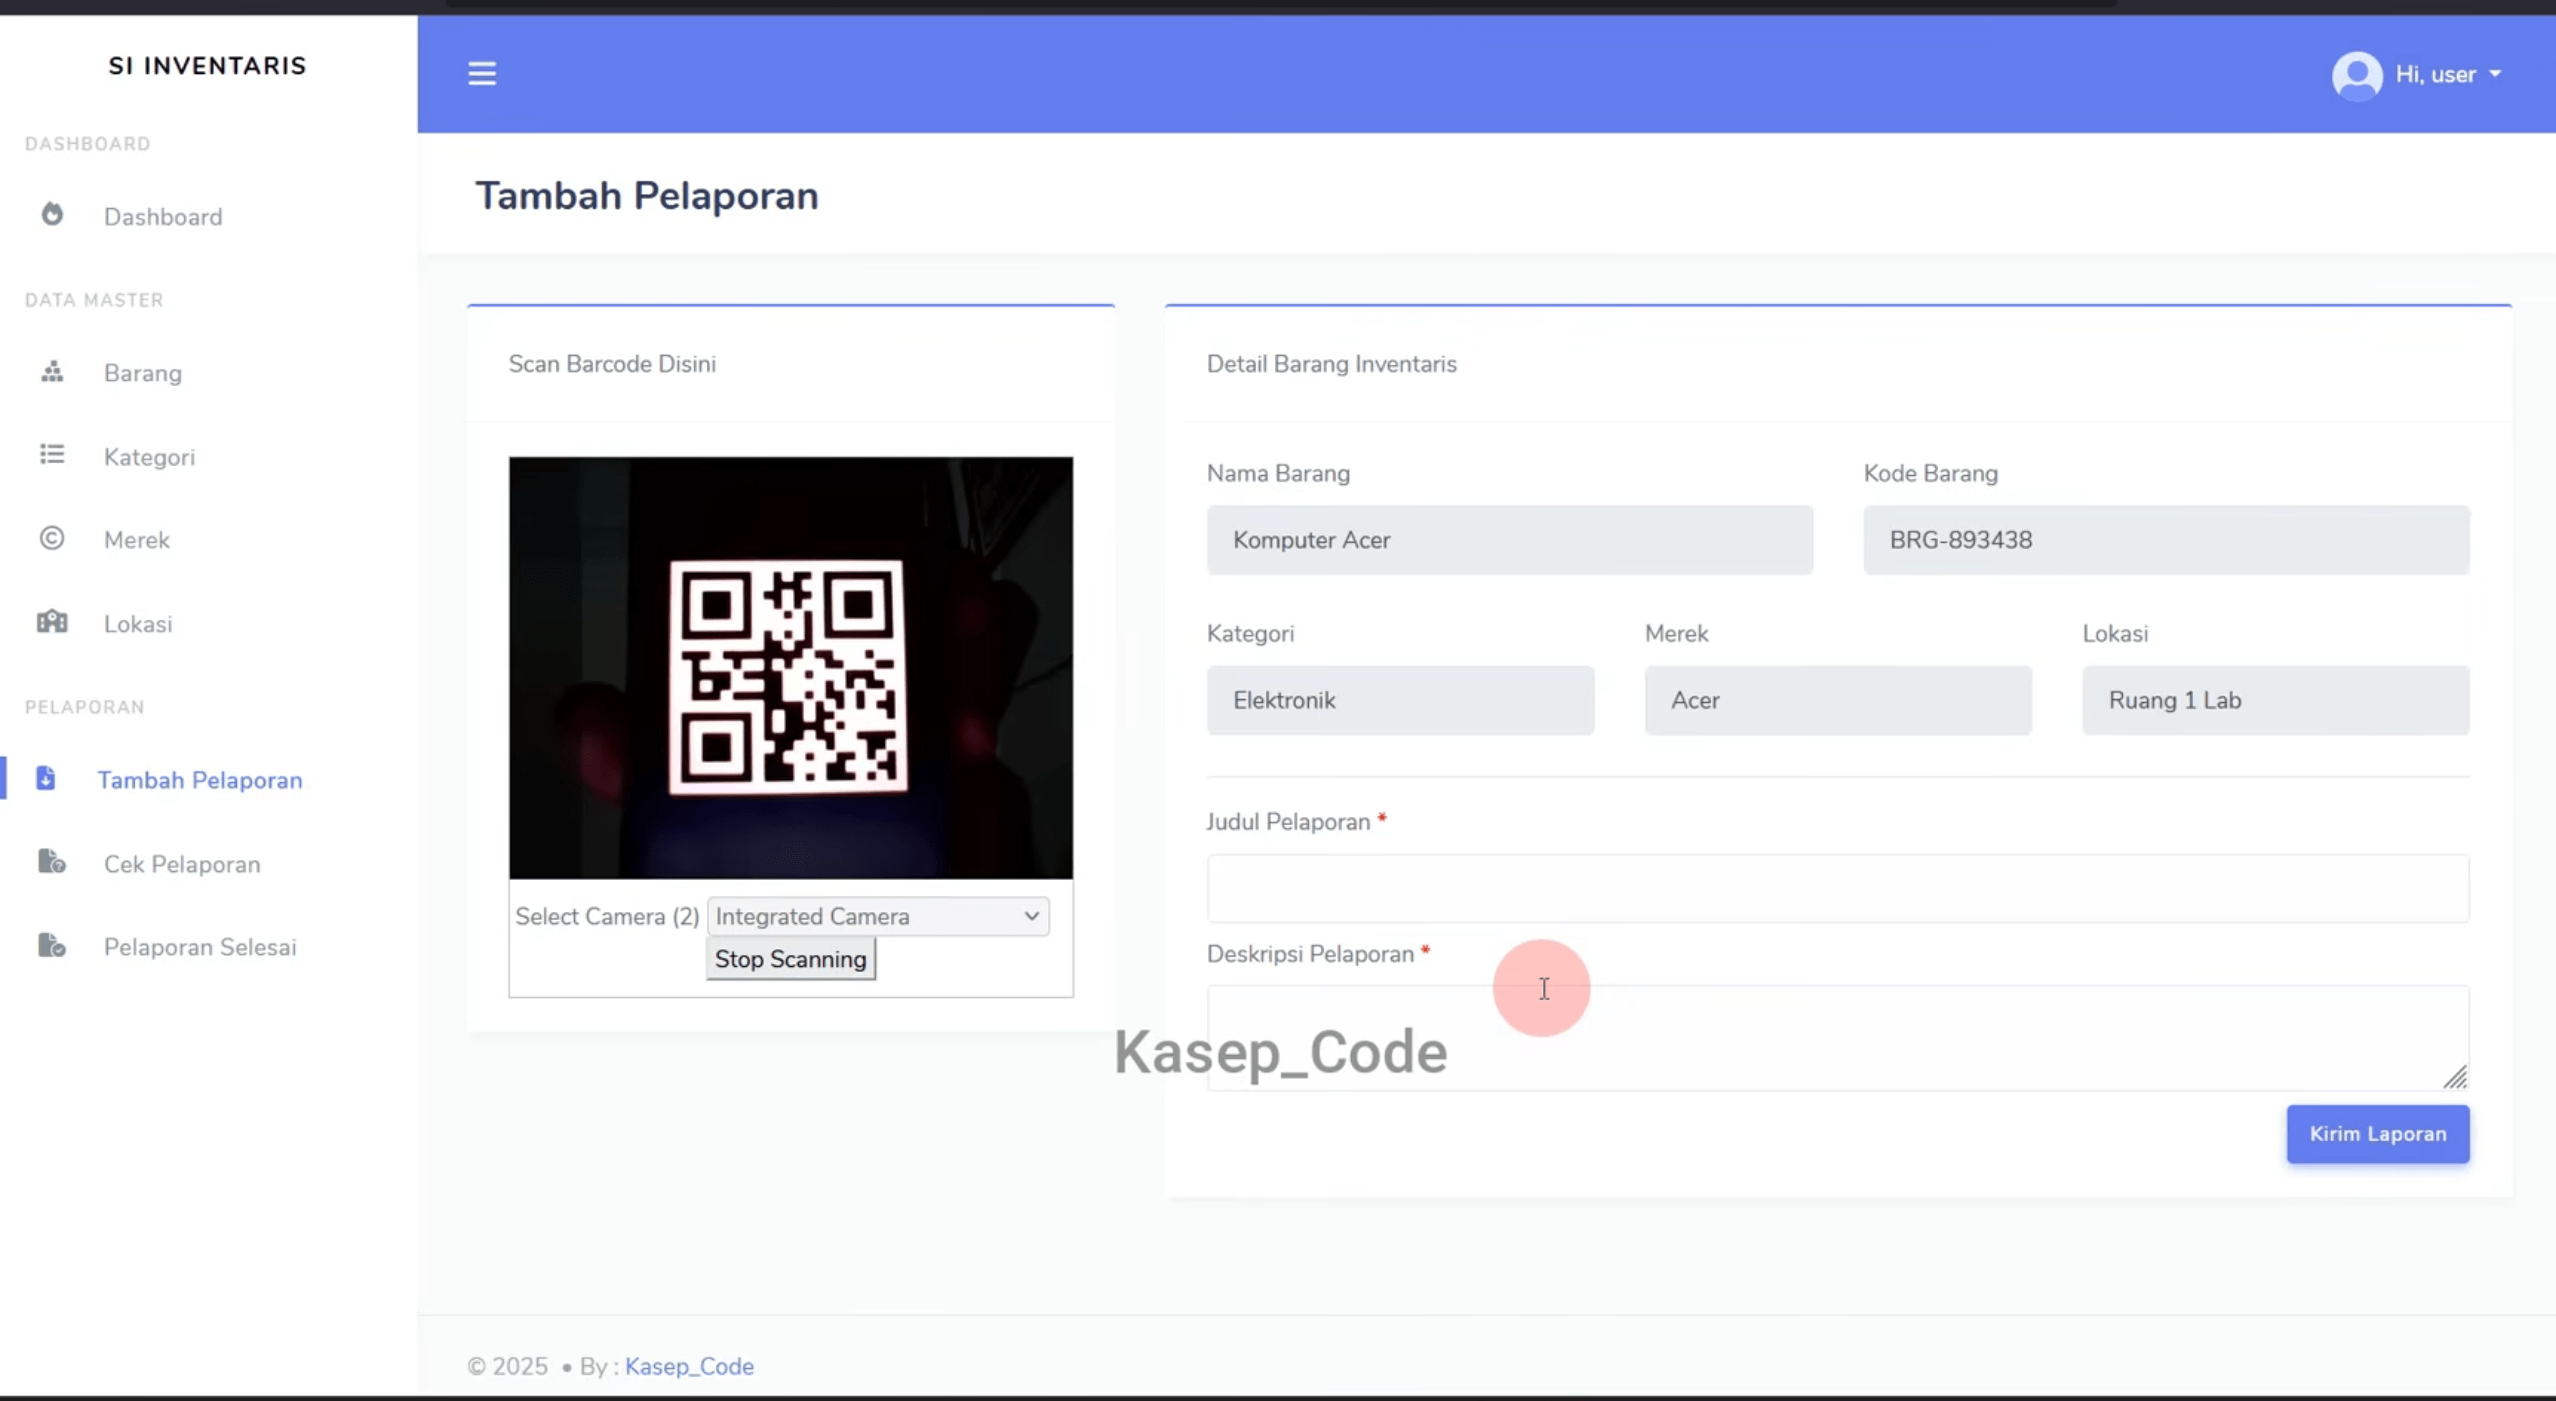
Task: Open the Integrated Camera select dropdown
Action: [x=878, y=916]
